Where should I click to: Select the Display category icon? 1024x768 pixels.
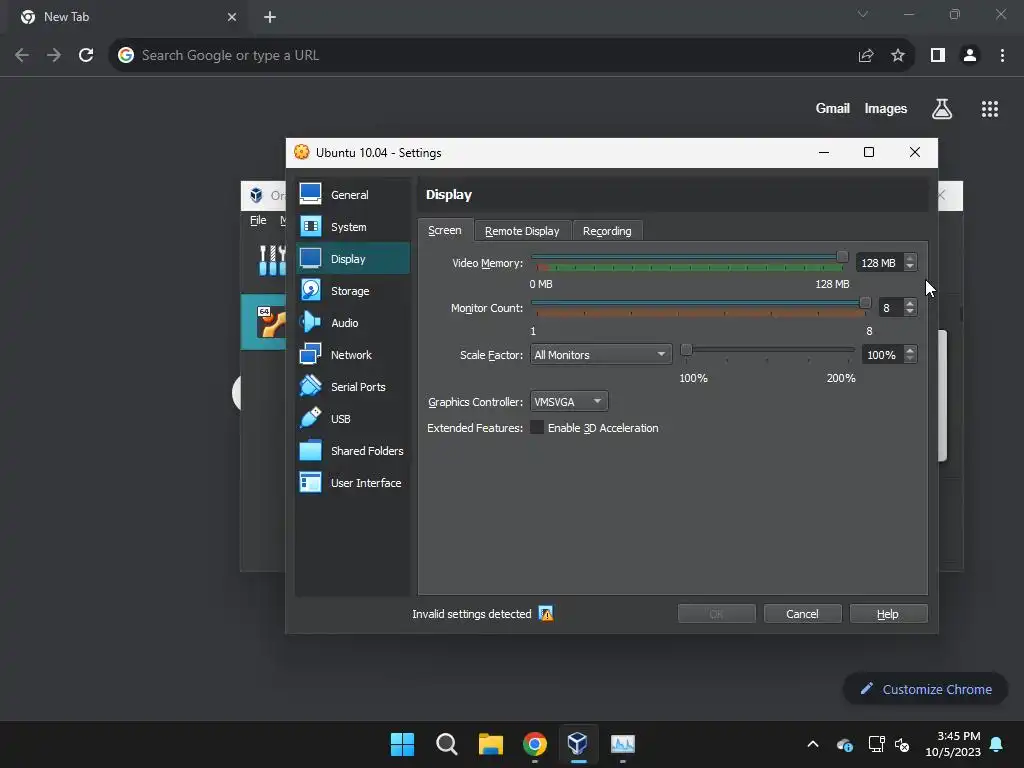[x=310, y=259]
